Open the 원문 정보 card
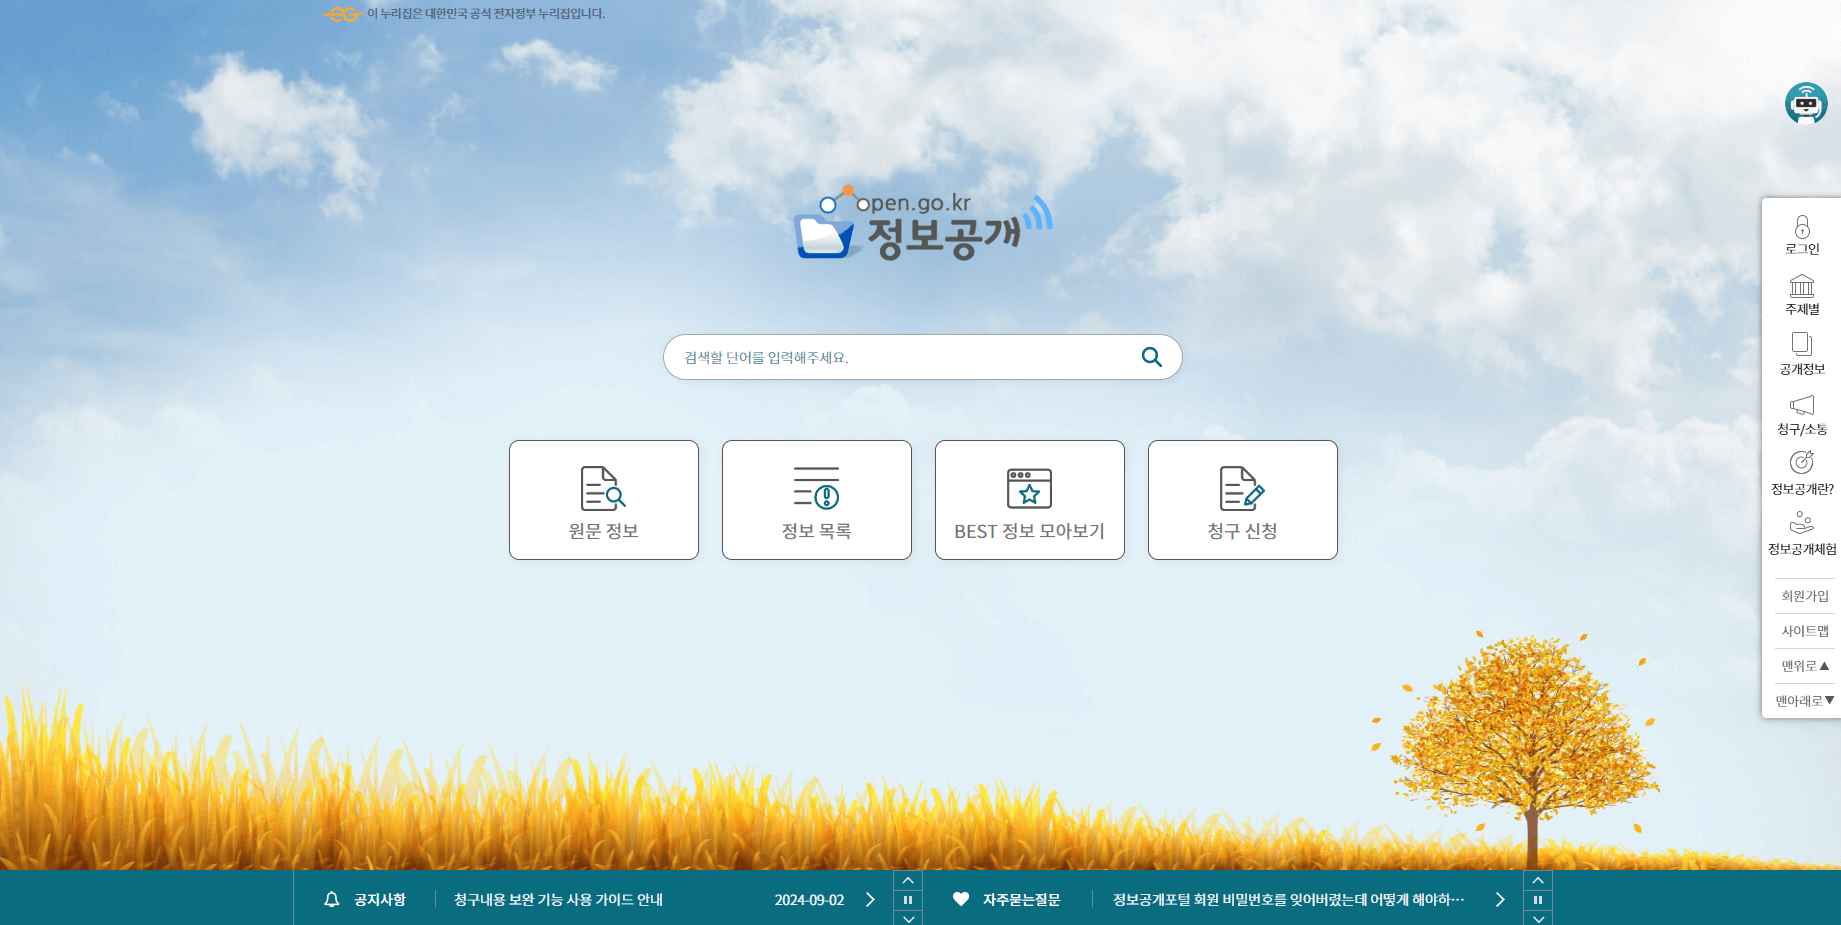Viewport: 1841px width, 925px height. [604, 500]
